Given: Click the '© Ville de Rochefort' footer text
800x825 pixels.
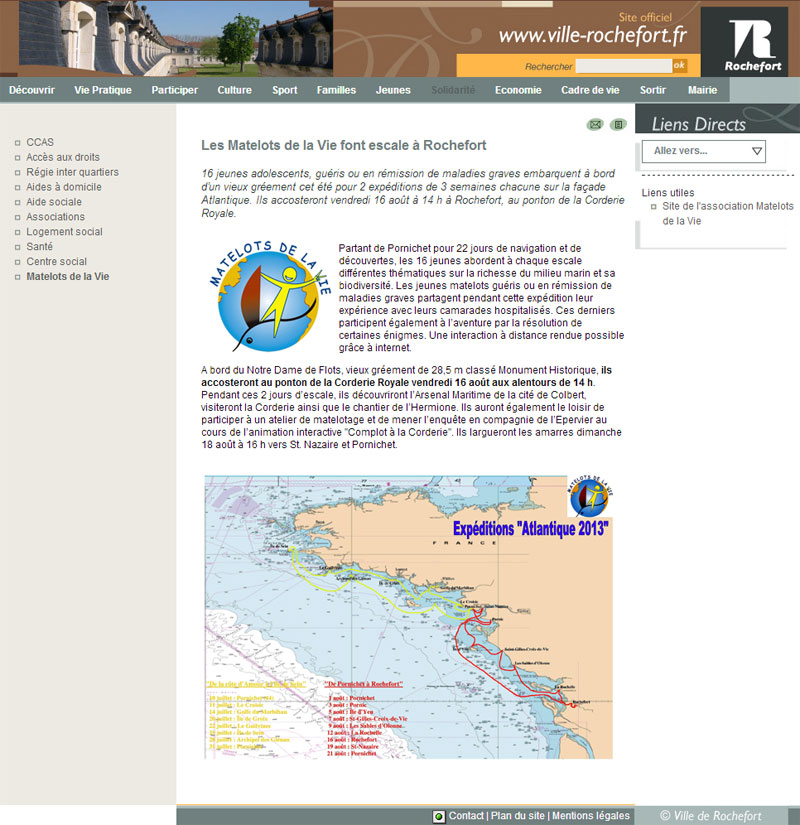Looking at the screenshot, I should (x=711, y=816).
